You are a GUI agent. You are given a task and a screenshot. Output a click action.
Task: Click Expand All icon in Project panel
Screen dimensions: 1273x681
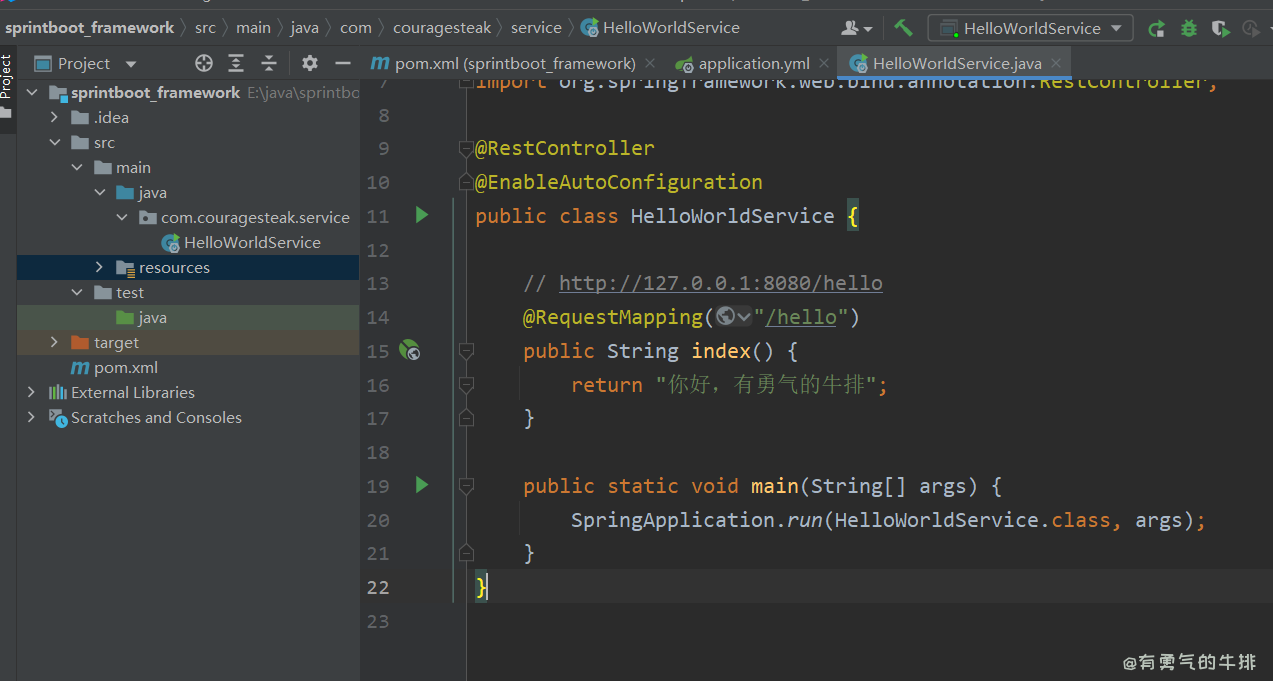(x=236, y=63)
